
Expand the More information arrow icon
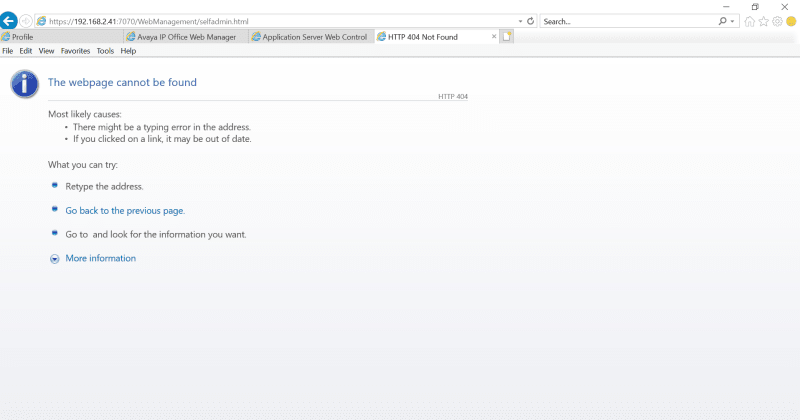[x=55, y=259]
